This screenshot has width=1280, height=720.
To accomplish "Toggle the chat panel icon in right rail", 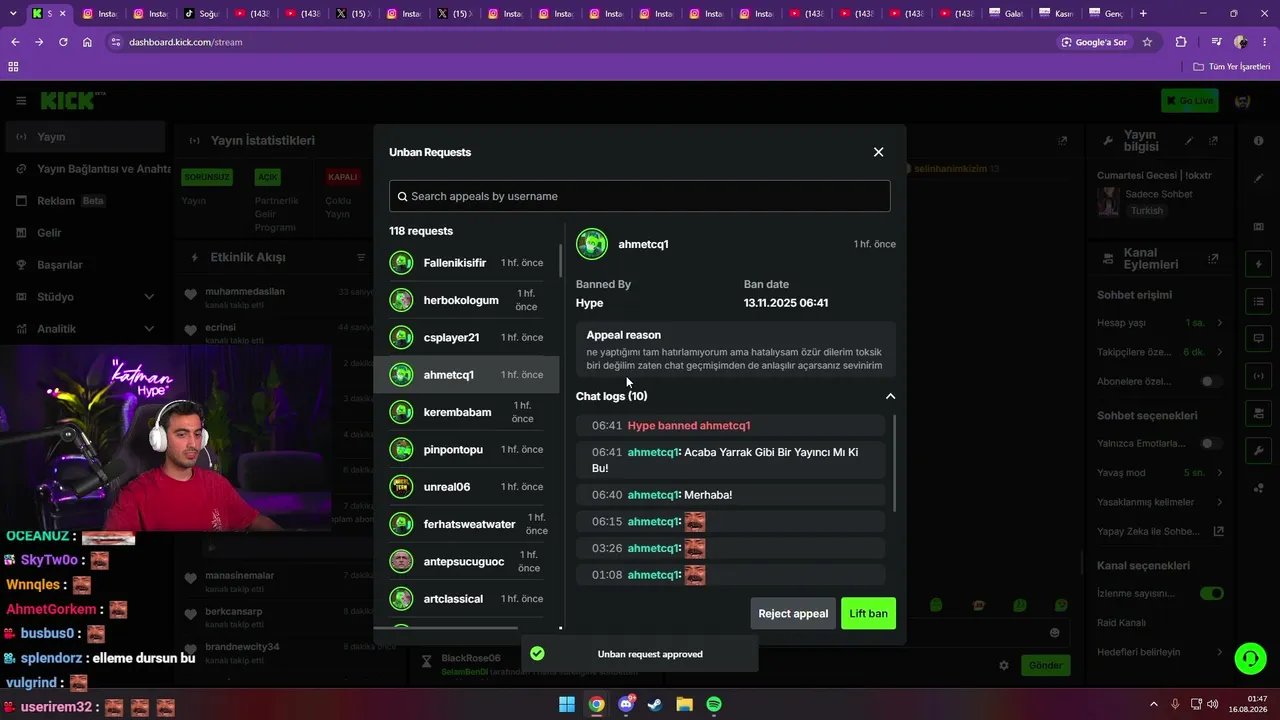I will [1258, 339].
